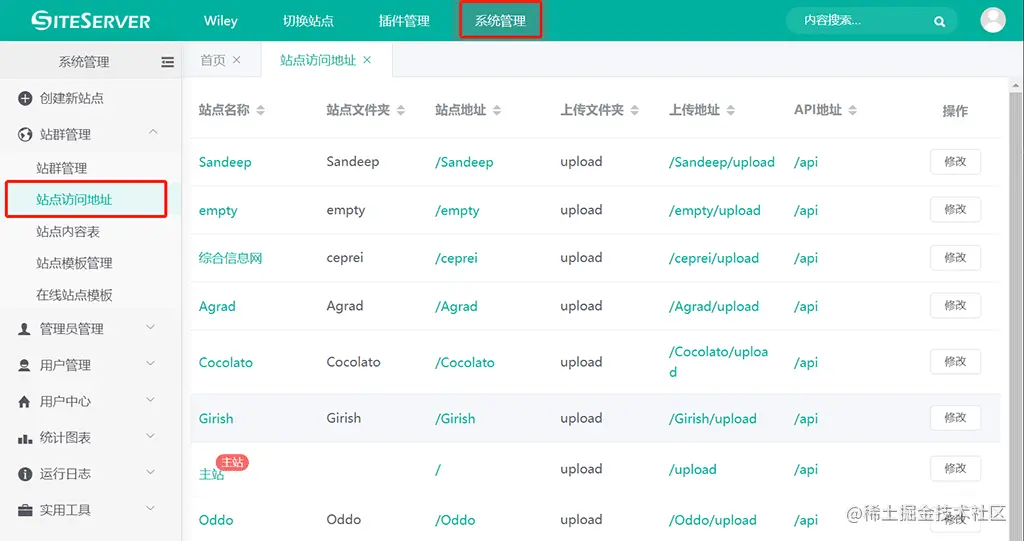Image resolution: width=1024 pixels, height=541 pixels.
Task: Close the 站点访问地址 tab
Action: (367, 59)
